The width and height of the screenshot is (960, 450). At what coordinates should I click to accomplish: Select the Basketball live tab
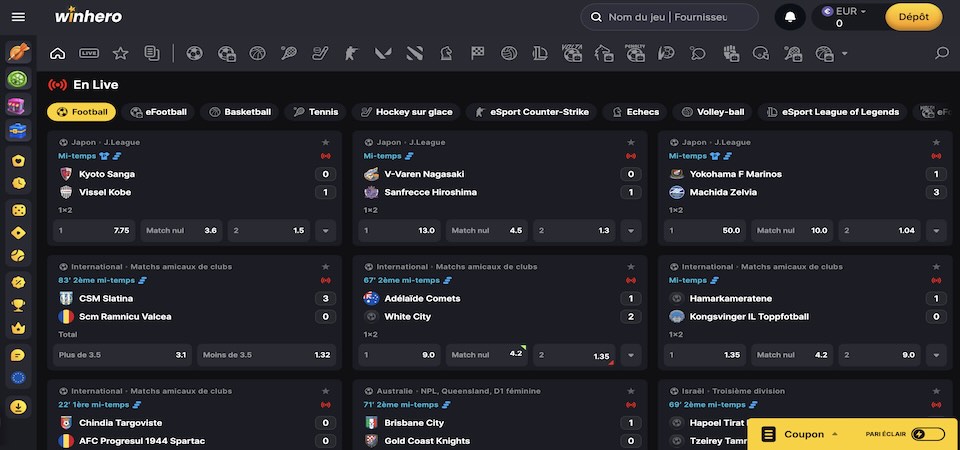pos(239,112)
